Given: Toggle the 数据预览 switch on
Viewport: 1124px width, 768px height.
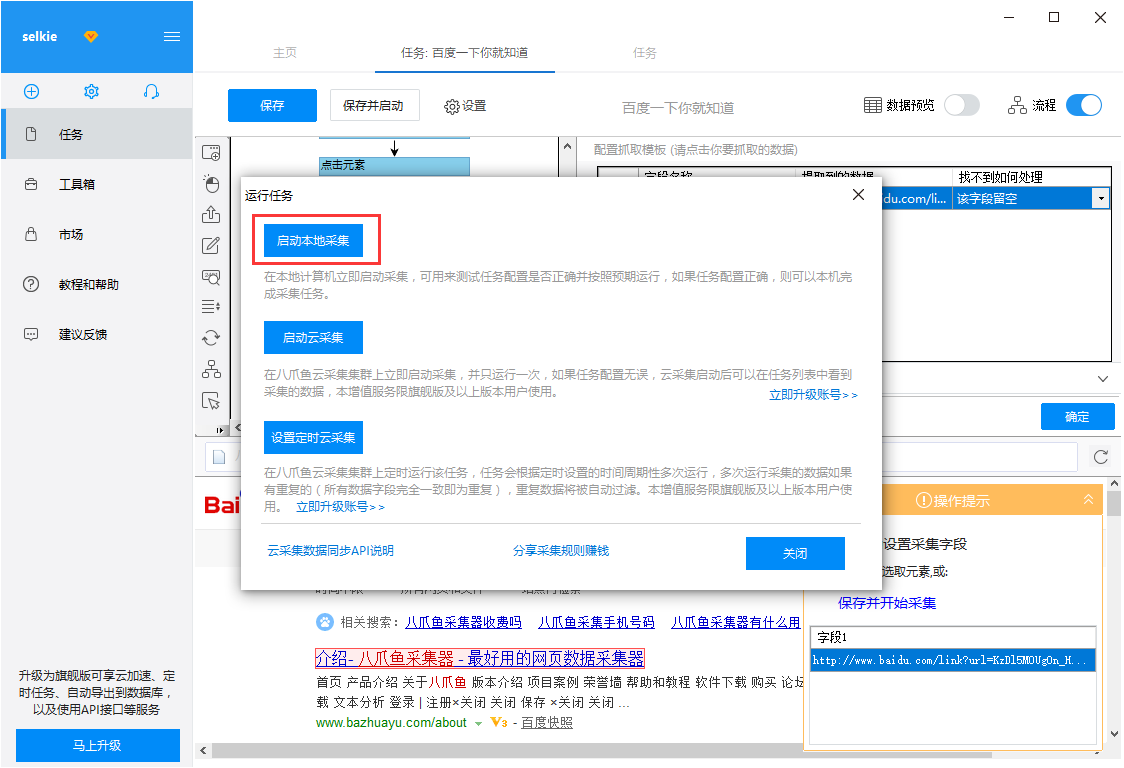Looking at the screenshot, I should click(962, 105).
